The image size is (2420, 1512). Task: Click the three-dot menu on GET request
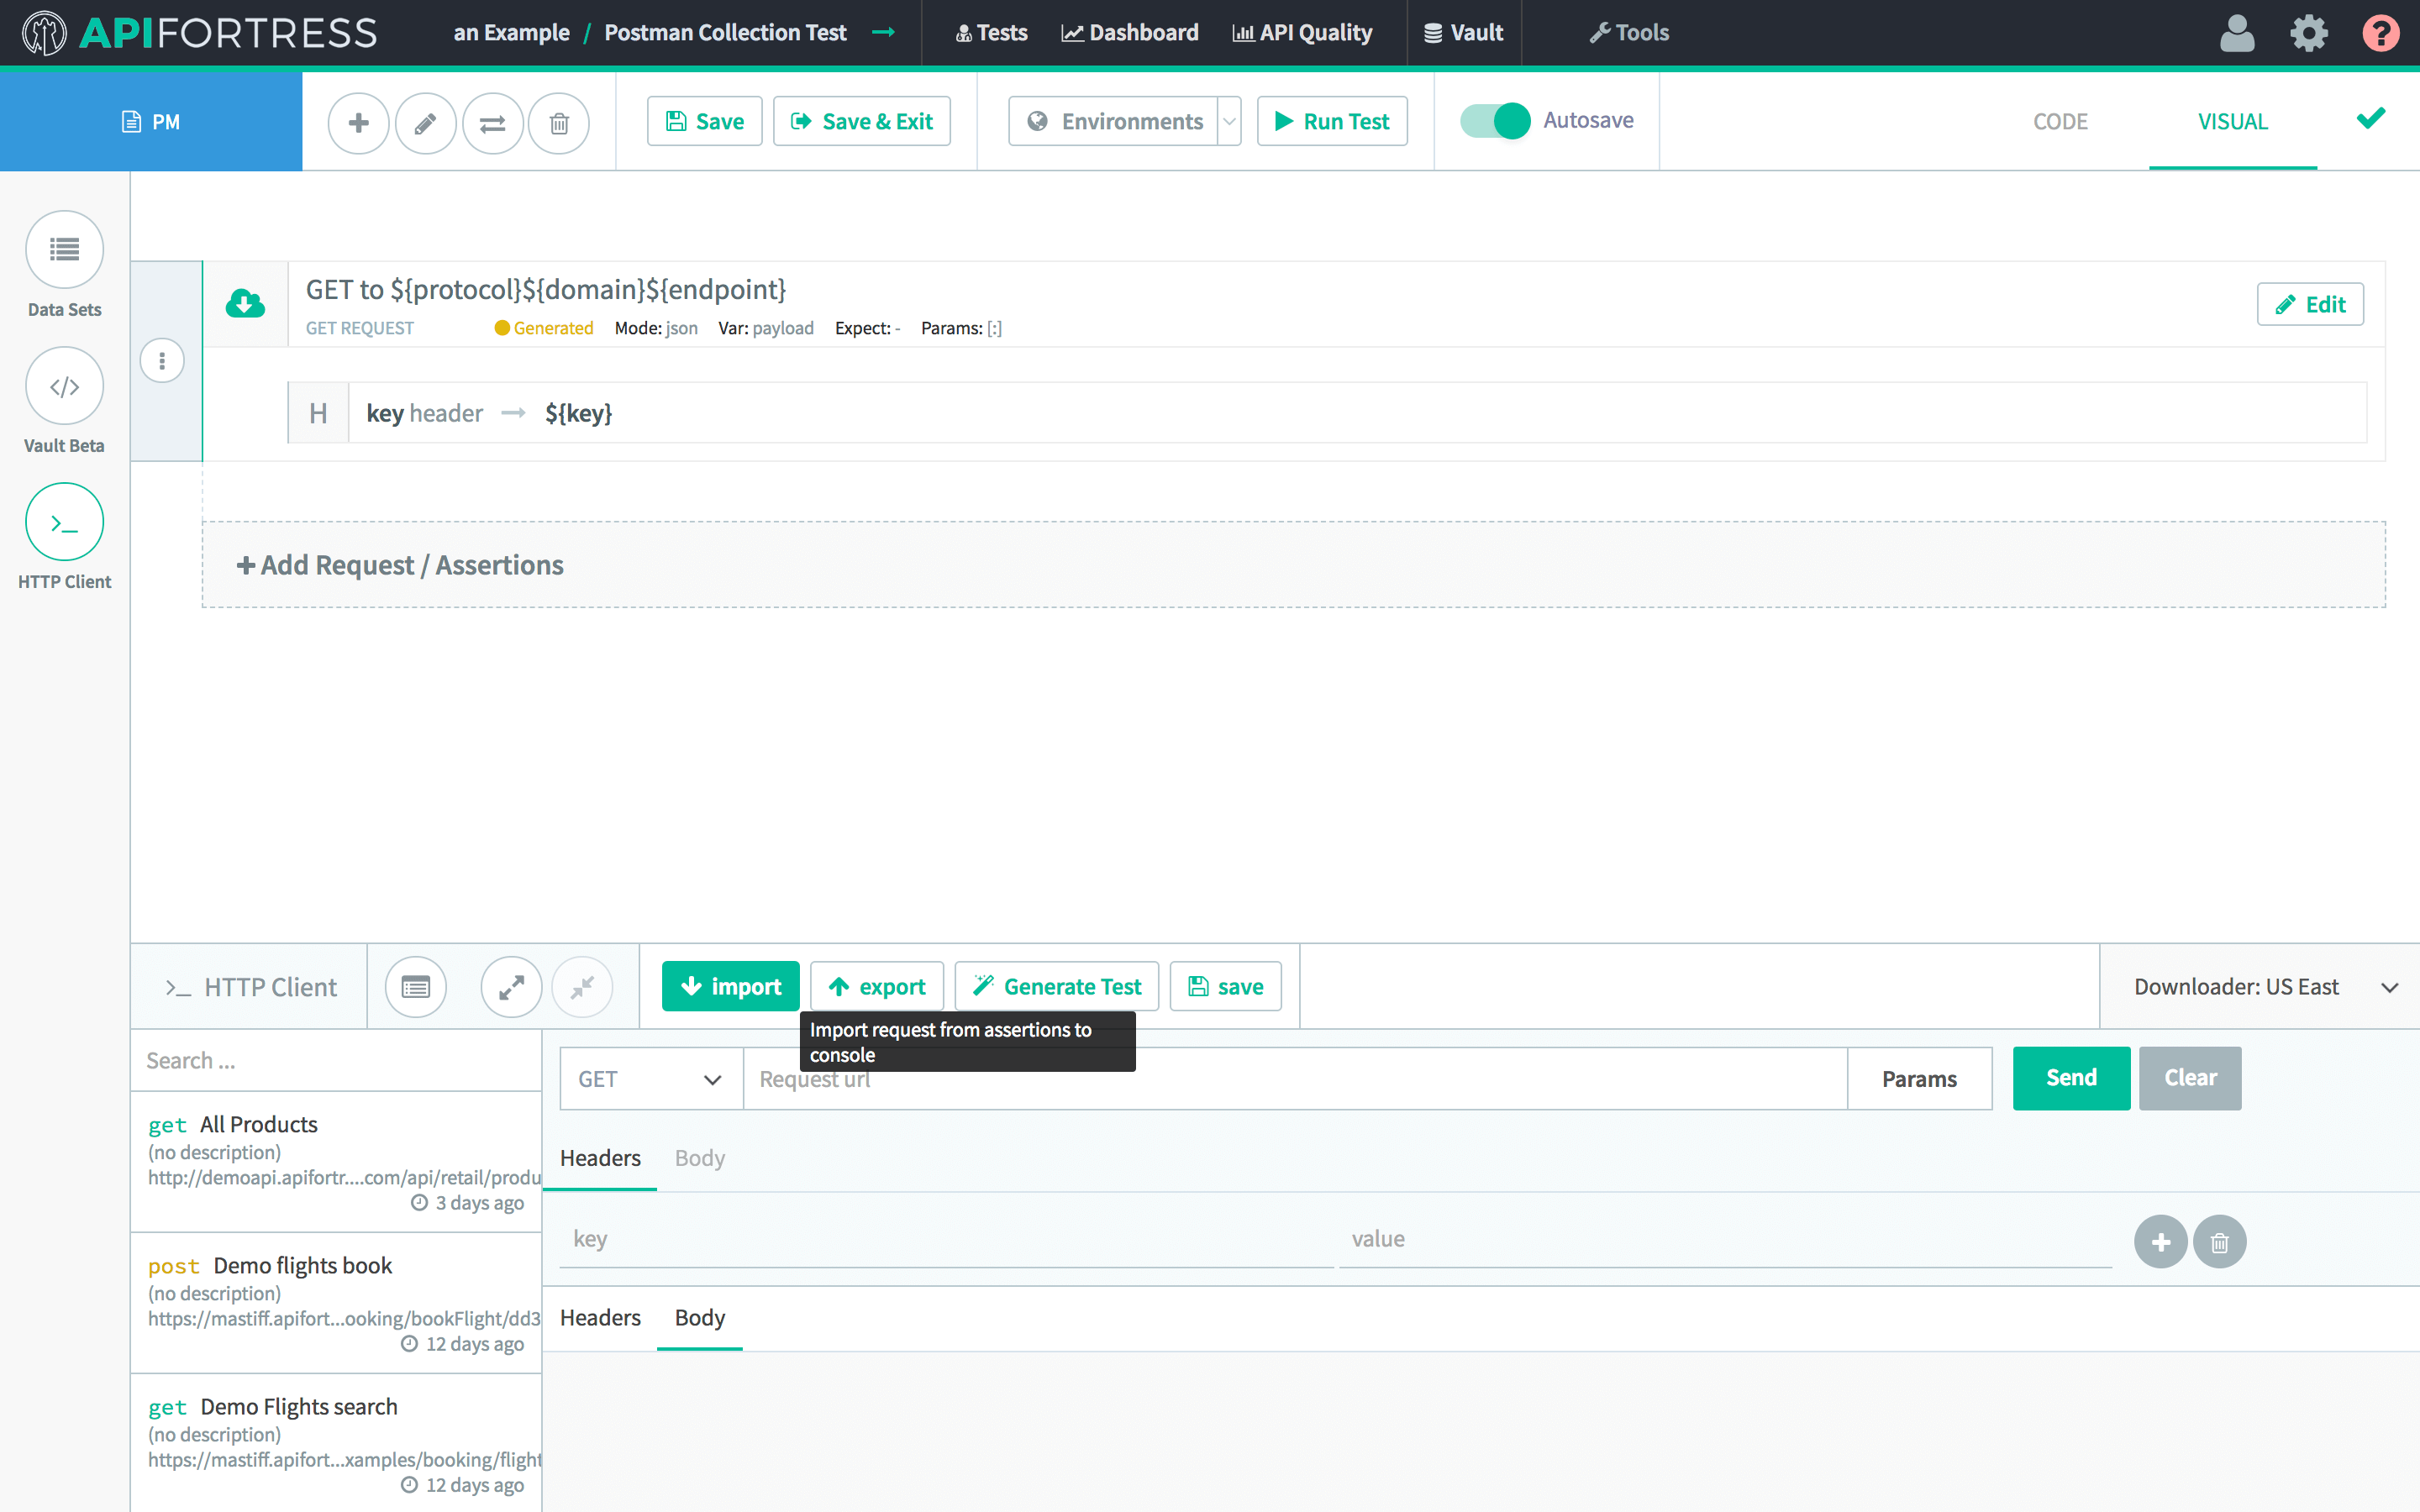pyautogui.click(x=162, y=361)
